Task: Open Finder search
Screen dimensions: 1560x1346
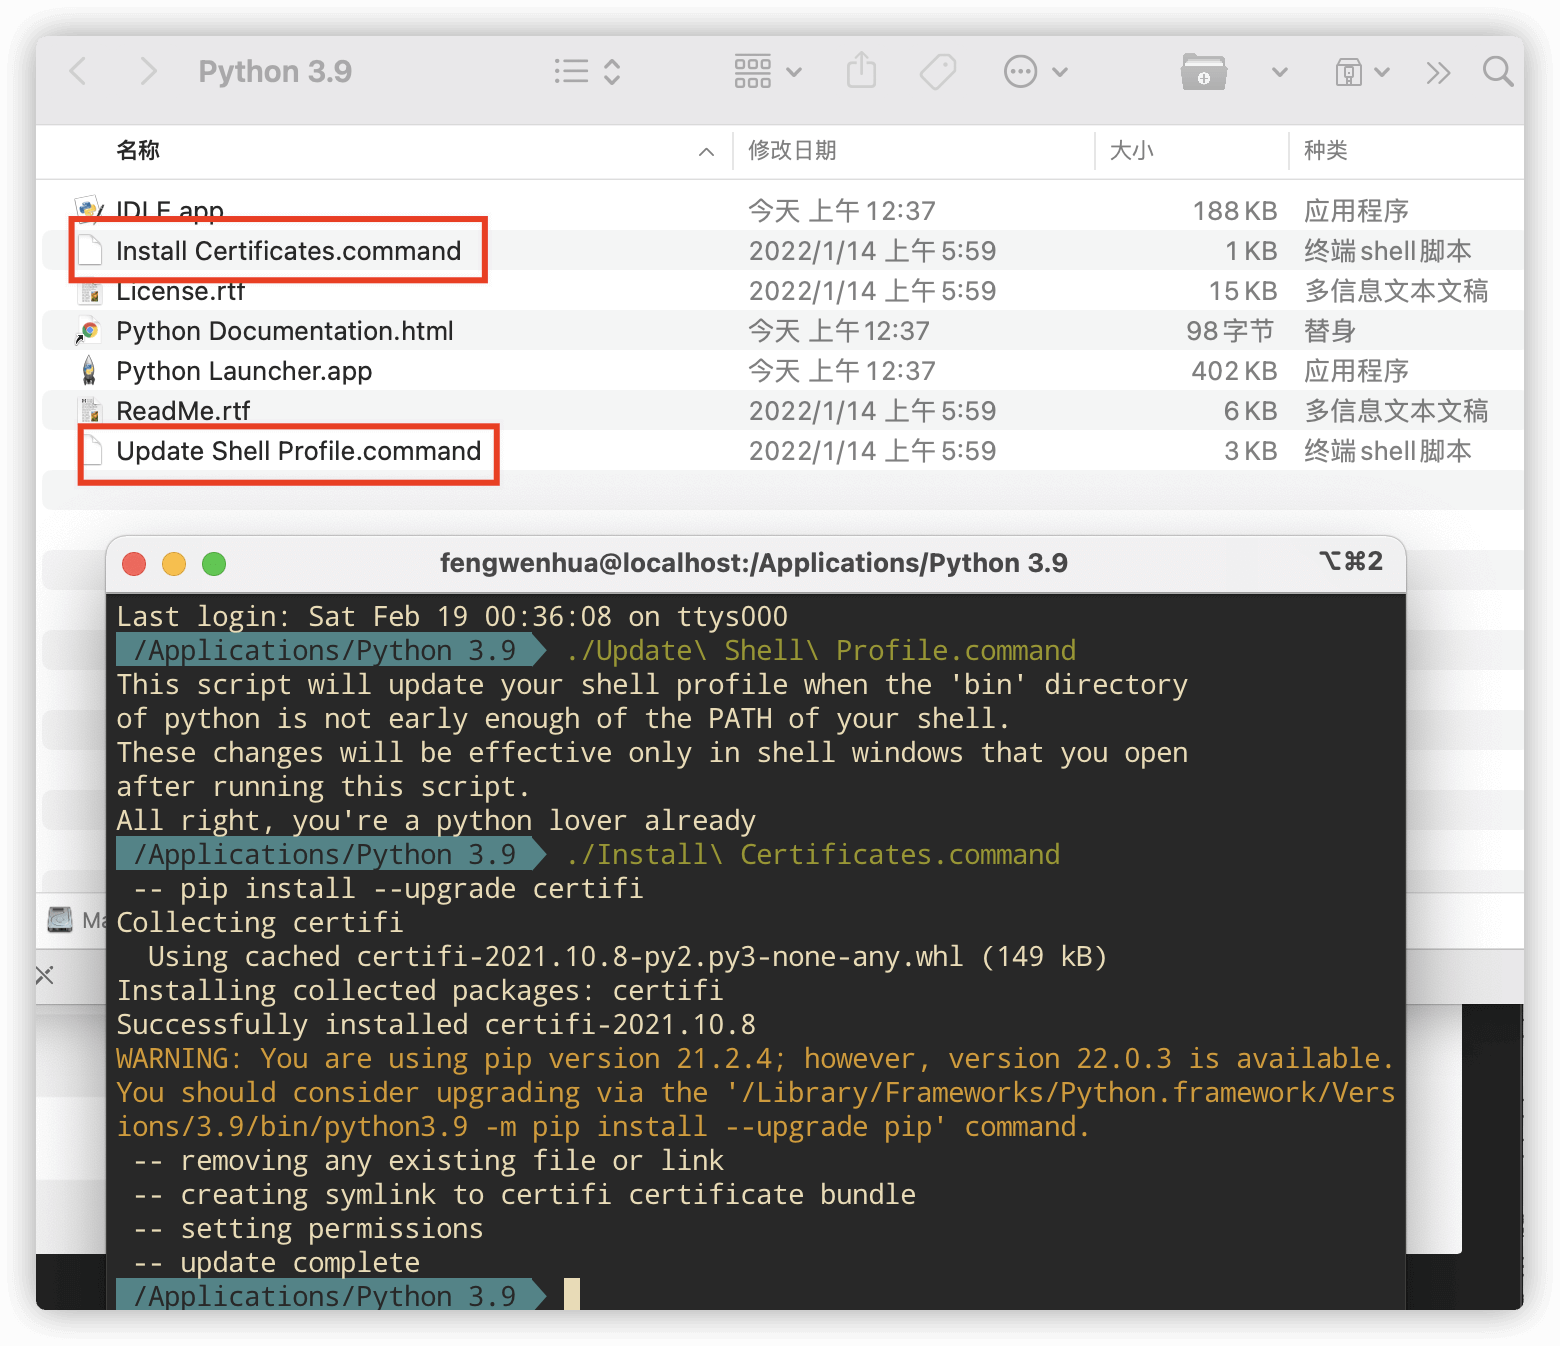Action: click(x=1497, y=71)
